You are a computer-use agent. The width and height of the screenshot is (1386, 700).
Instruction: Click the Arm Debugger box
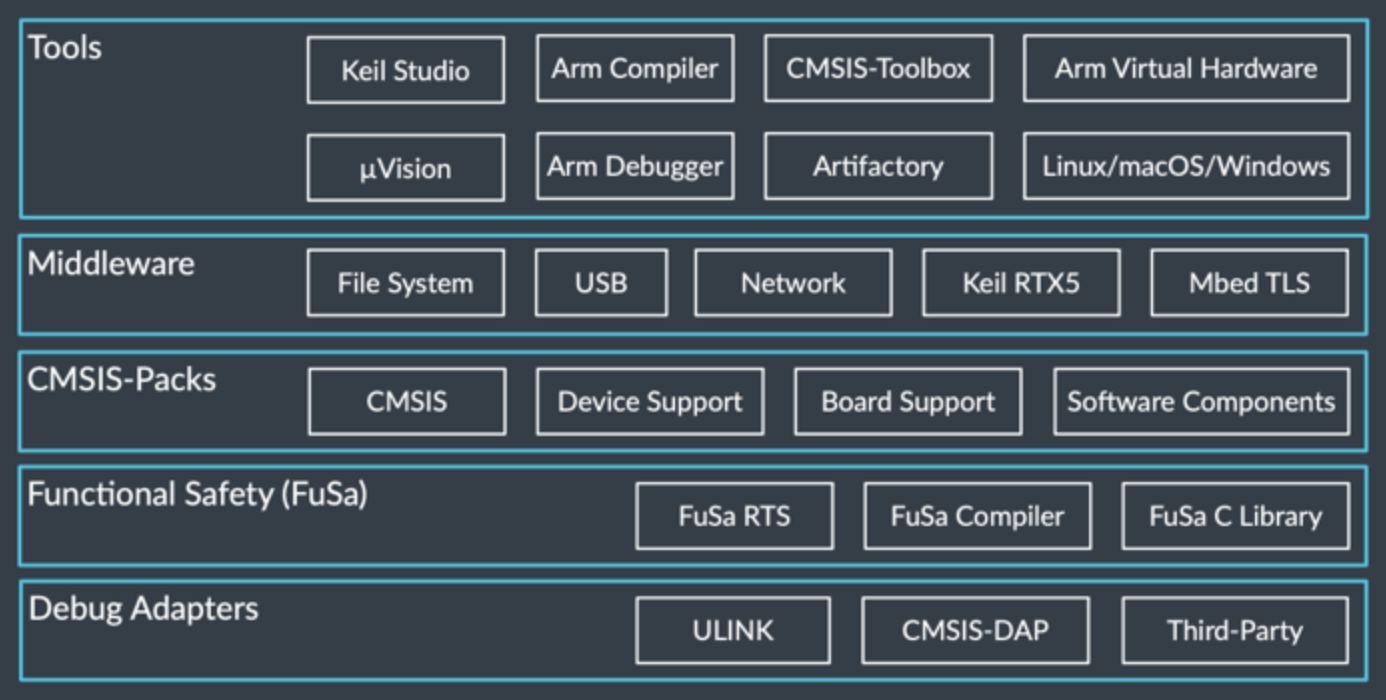point(635,166)
